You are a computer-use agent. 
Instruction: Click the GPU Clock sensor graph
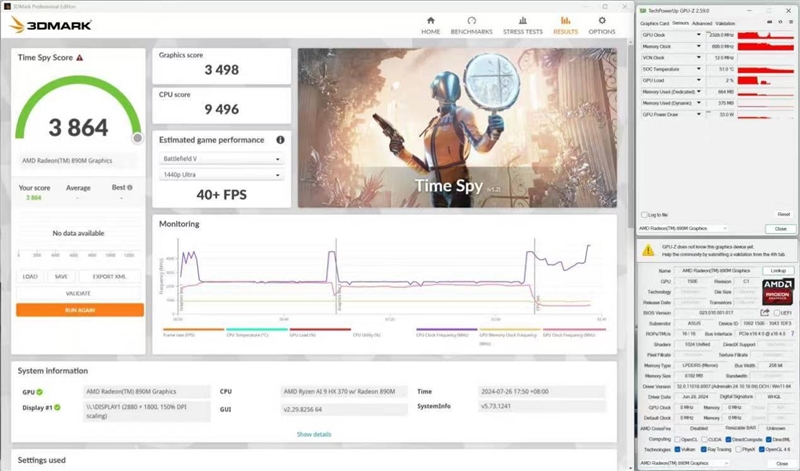coord(766,35)
